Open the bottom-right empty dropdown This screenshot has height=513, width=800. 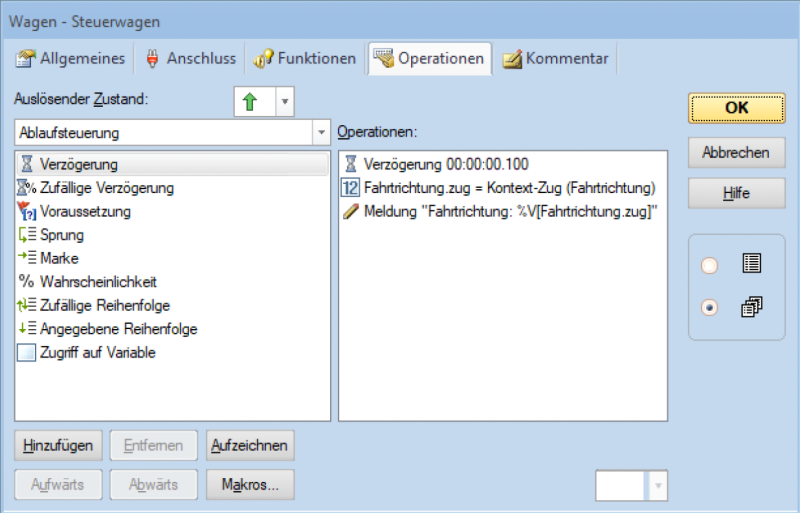click(x=658, y=486)
